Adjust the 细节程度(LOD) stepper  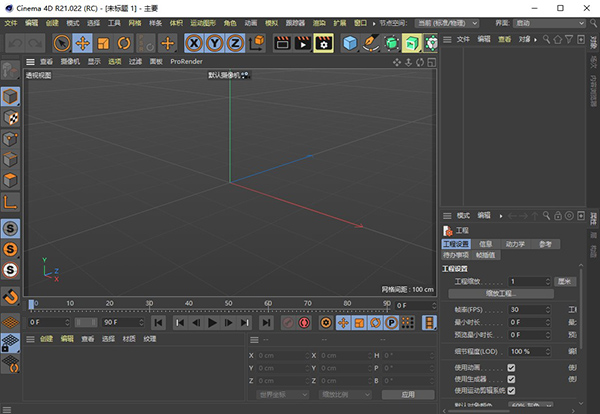pyautogui.click(x=548, y=351)
